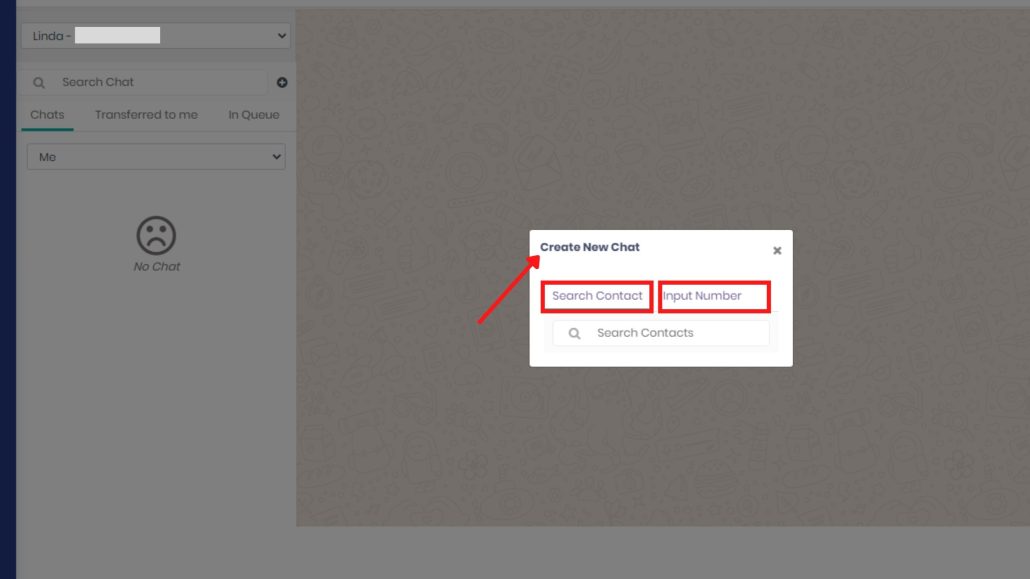The height and width of the screenshot is (579, 1030).
Task: Click the Search Chat magnifier icon
Action: (x=39, y=83)
